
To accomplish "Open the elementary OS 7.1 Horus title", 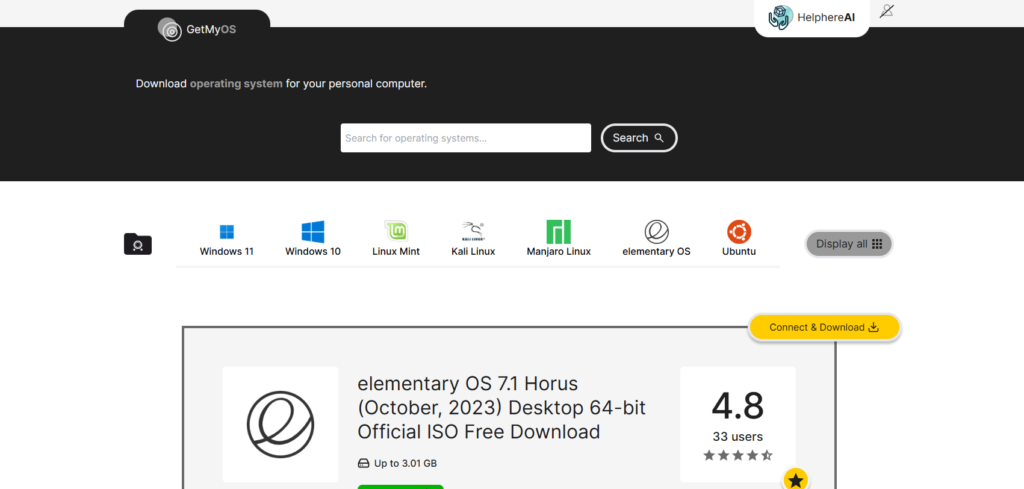I will coord(502,407).
